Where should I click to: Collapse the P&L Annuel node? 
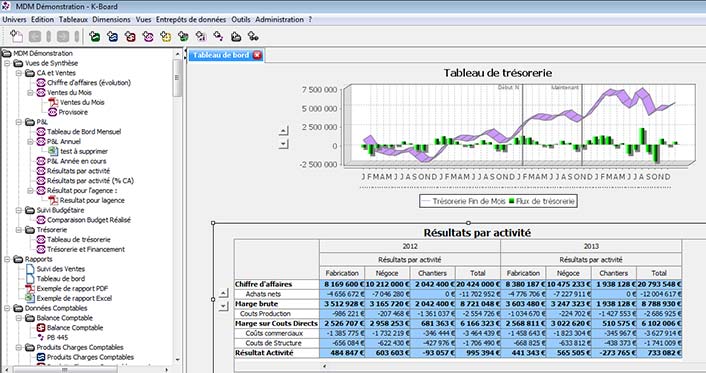point(31,141)
